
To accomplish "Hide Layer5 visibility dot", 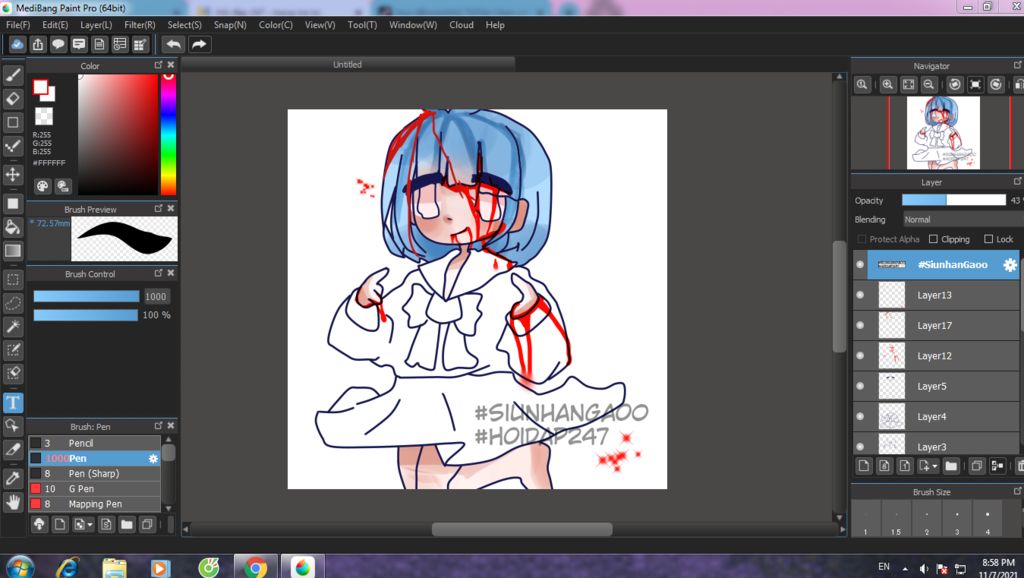I will tap(860, 386).
